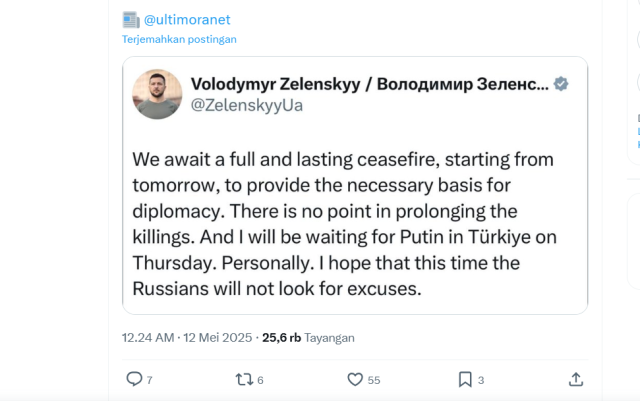This screenshot has width=640, height=401.
Task: Click the Terjemahkan postingan link
Action: coord(179,39)
